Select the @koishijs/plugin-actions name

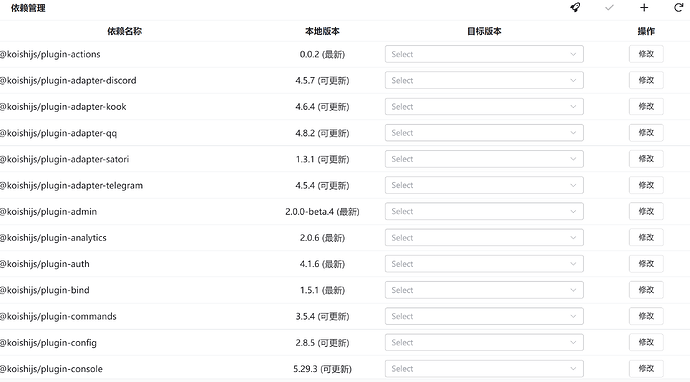tap(50, 54)
